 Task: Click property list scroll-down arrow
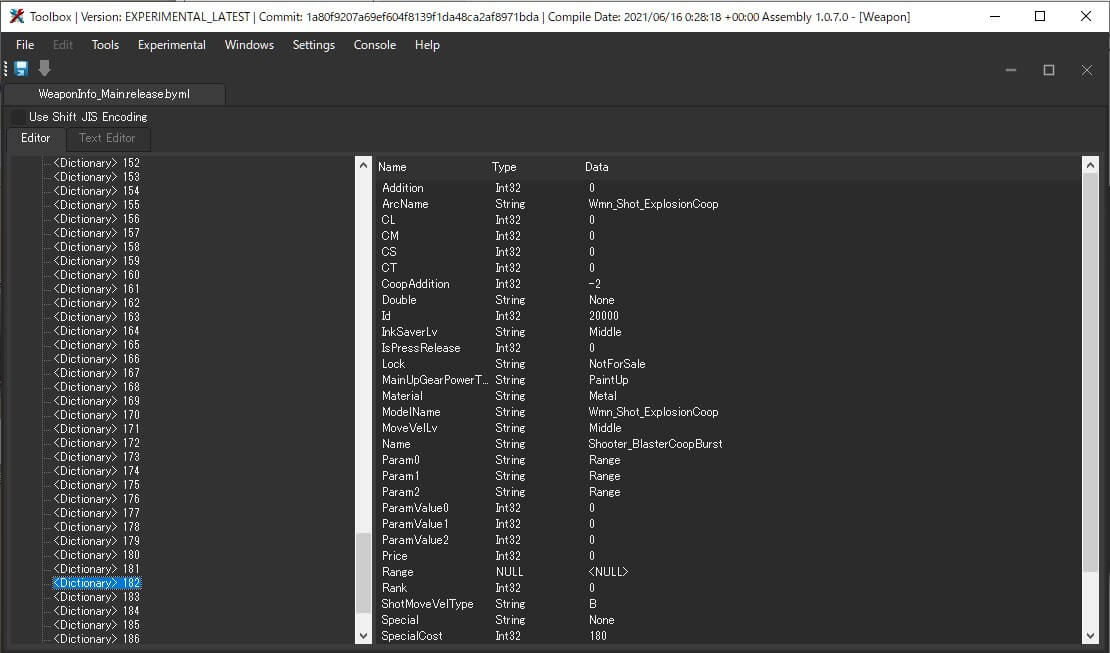tap(1090, 635)
